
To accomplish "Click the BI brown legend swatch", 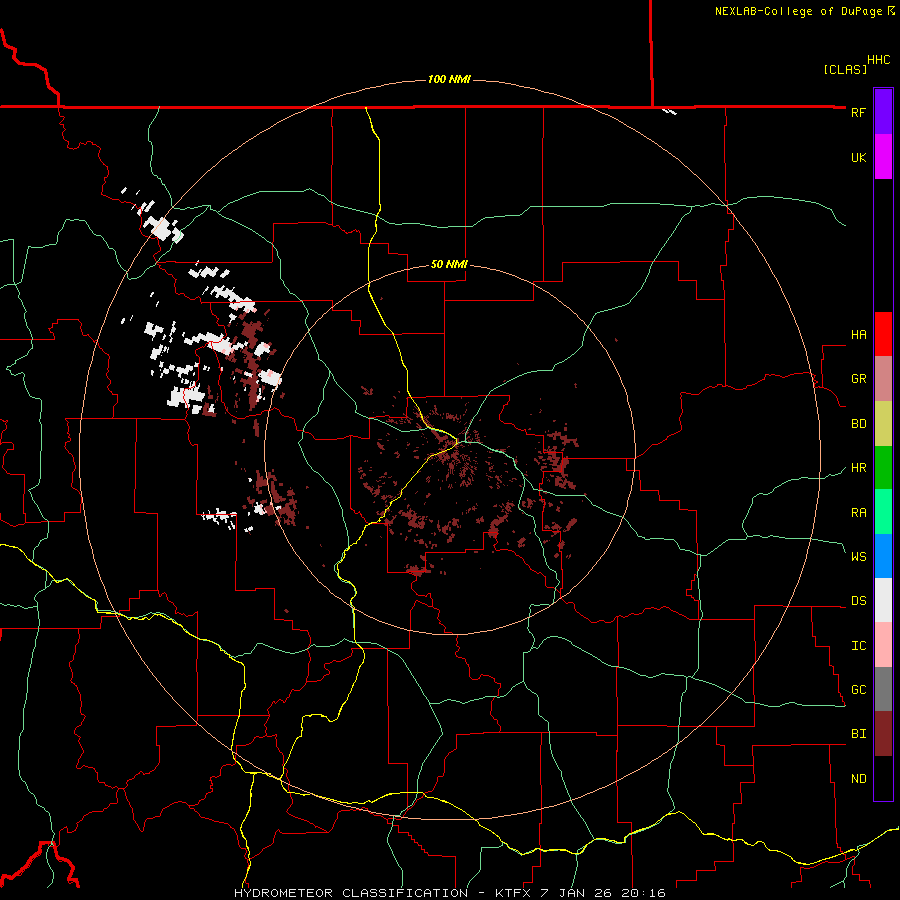I will 883,734.
